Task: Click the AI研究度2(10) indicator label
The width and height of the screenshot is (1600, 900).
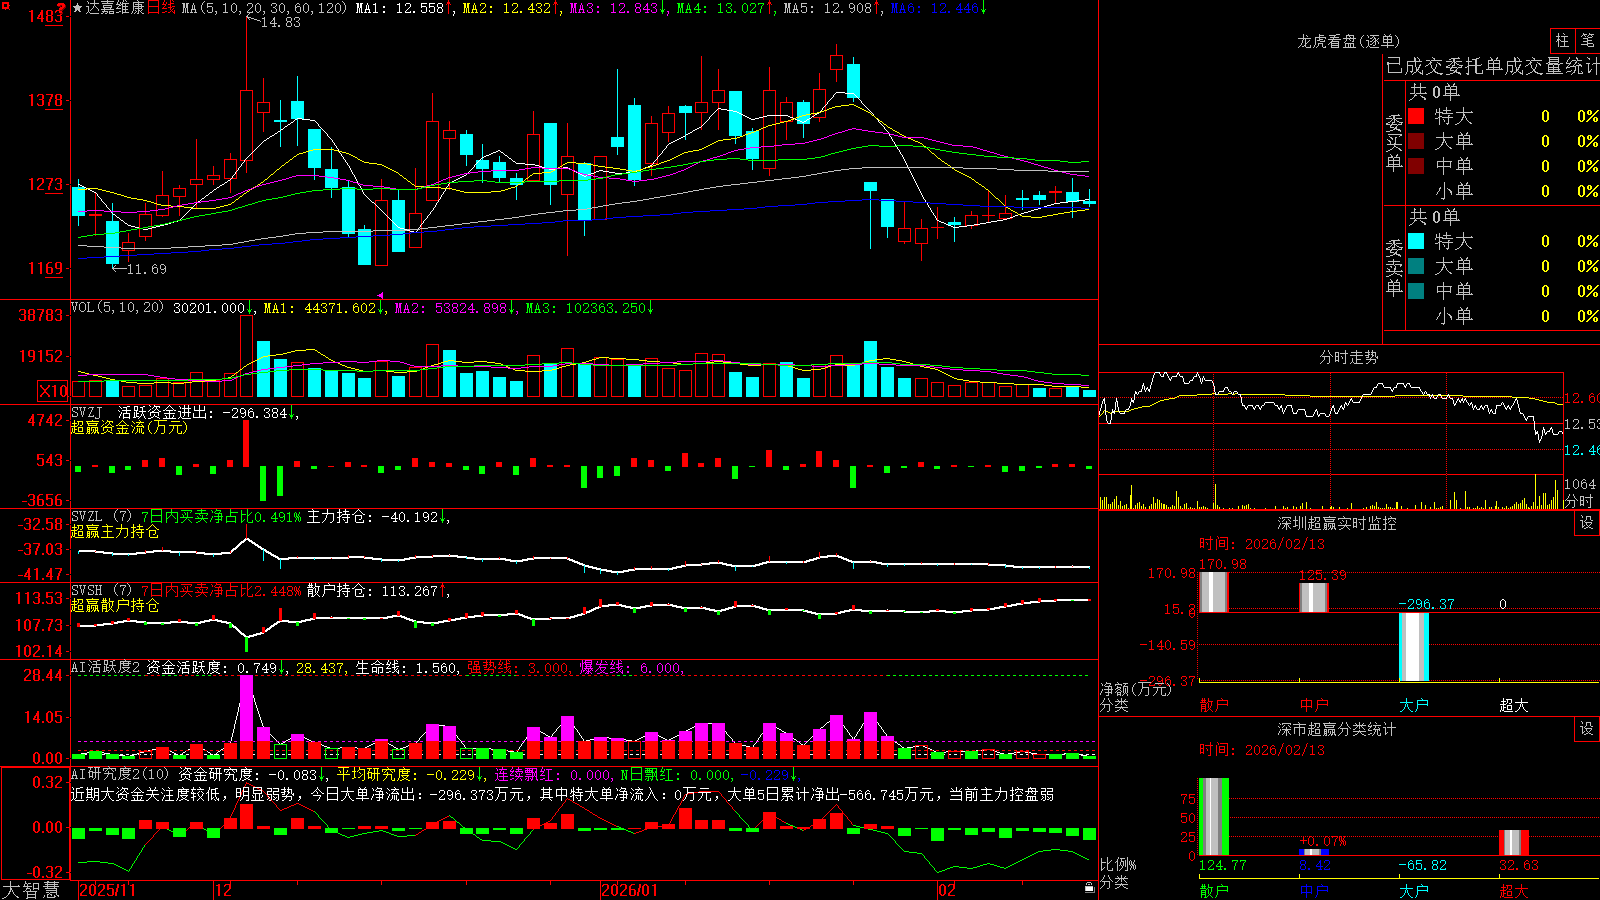Action: 120,774
